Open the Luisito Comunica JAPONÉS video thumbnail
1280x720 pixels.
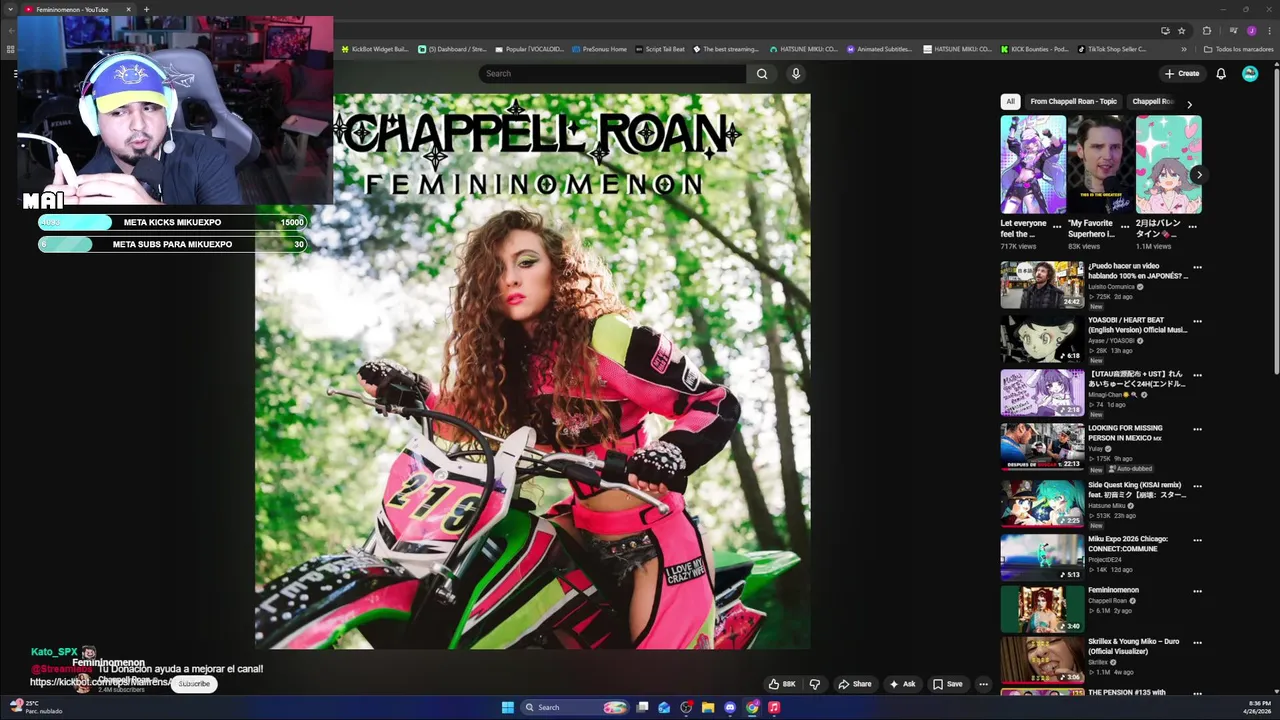pos(1042,285)
